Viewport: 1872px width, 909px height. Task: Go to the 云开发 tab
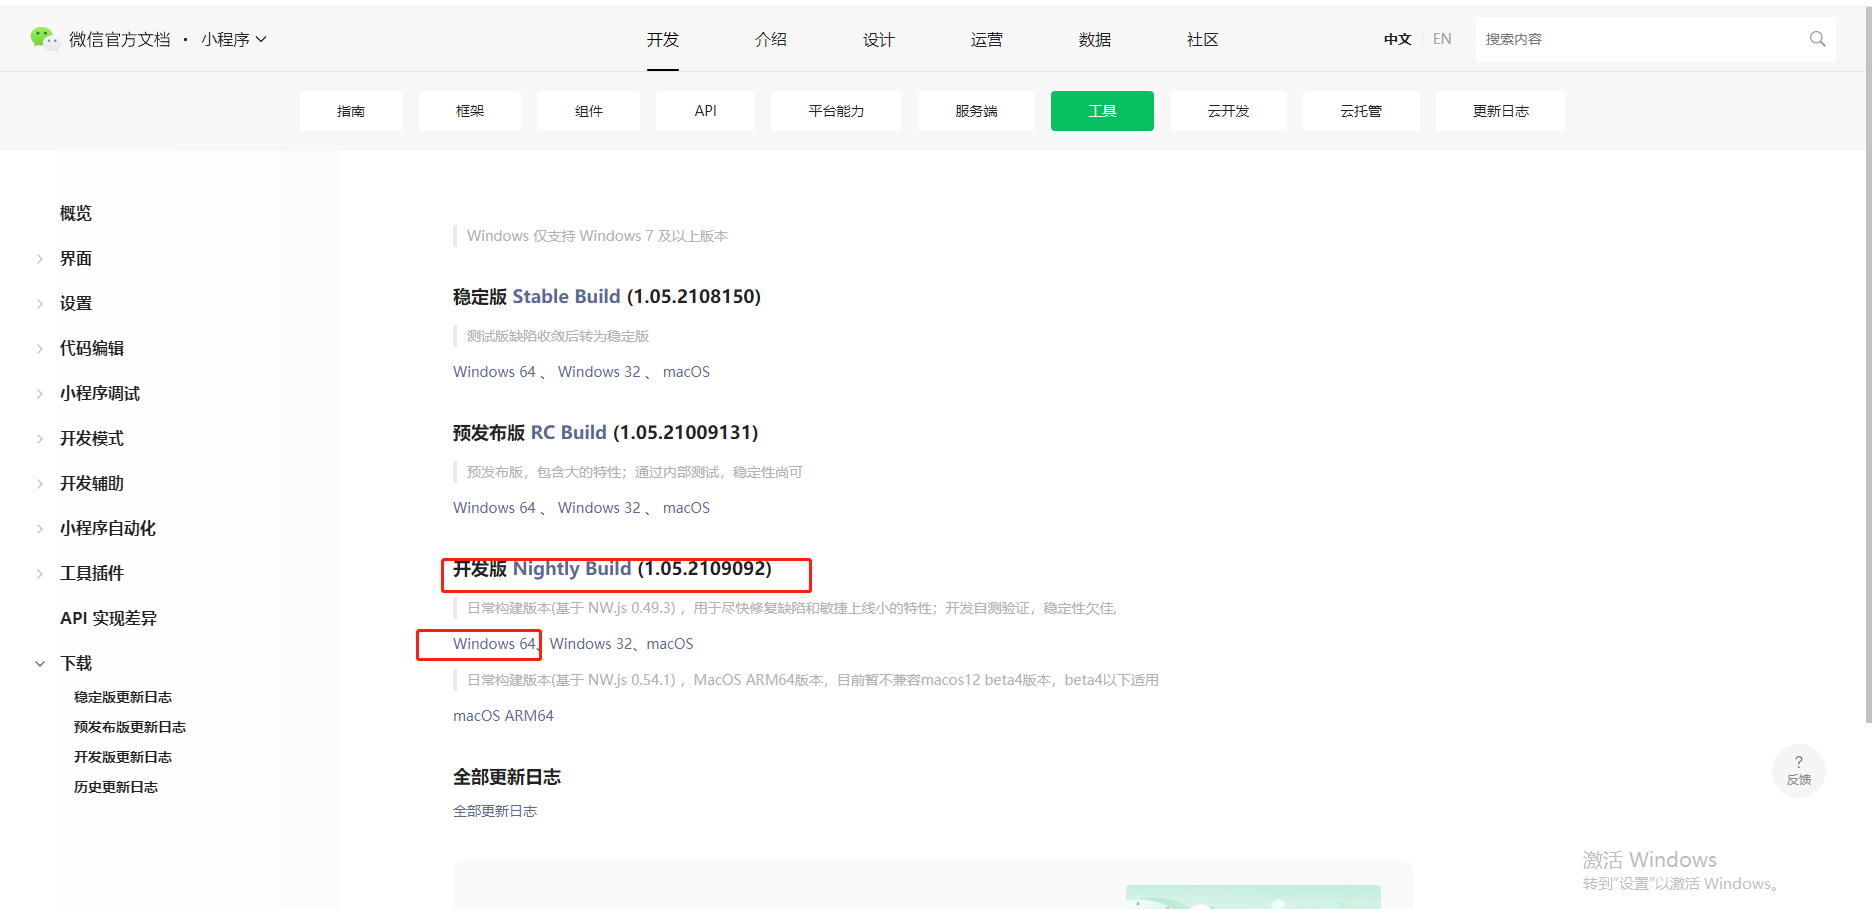tap(1228, 111)
